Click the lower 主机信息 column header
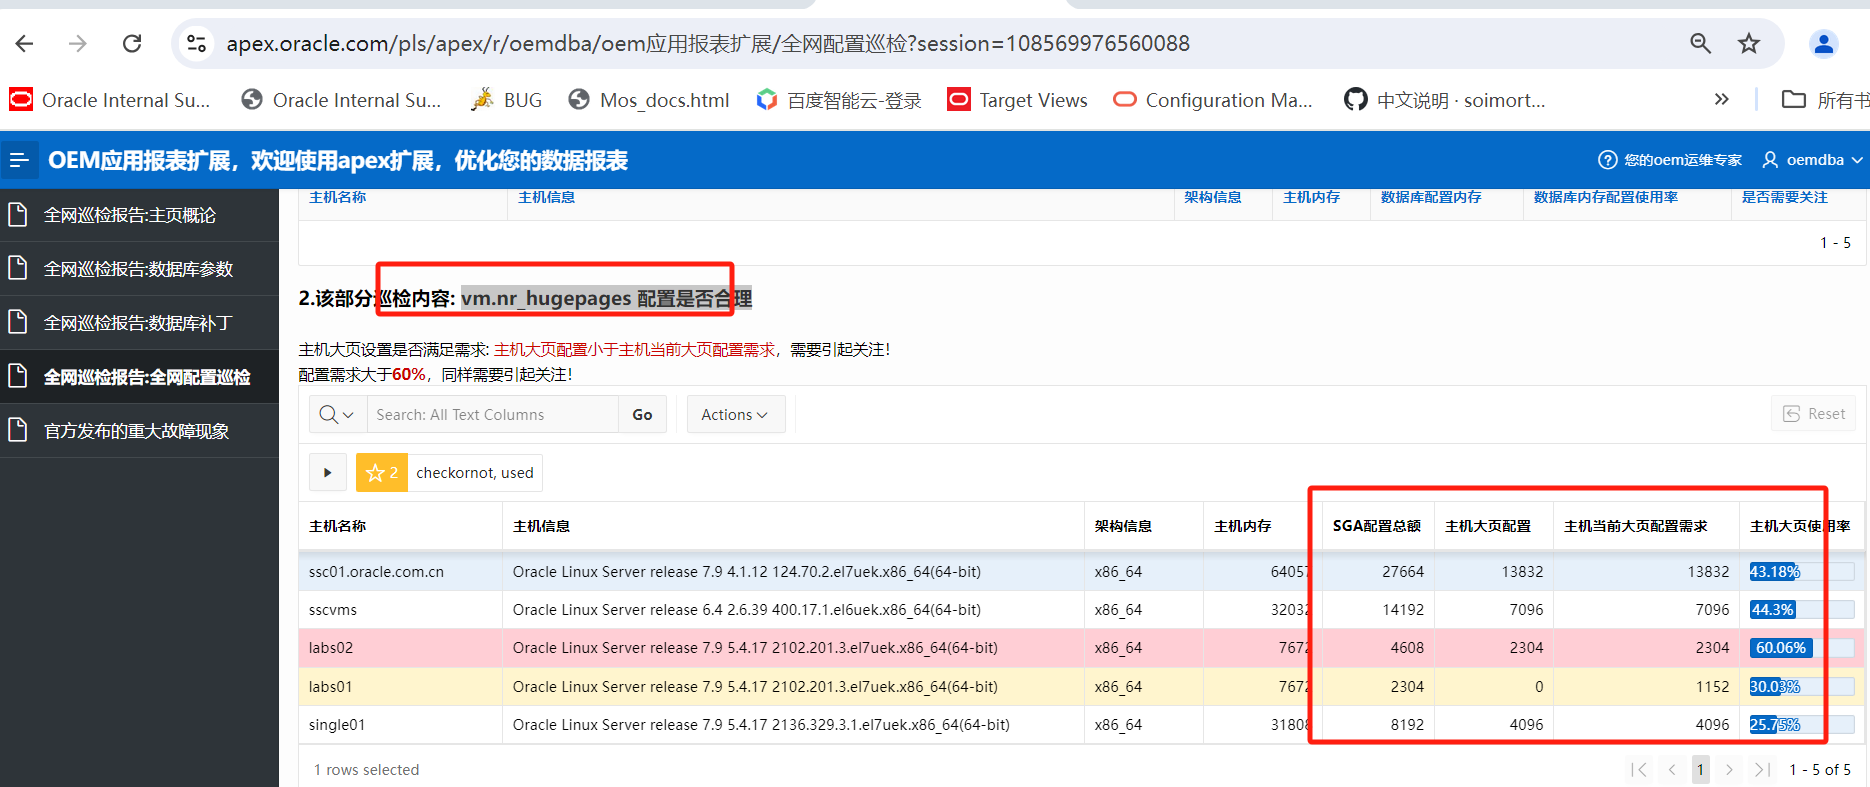Image resolution: width=1870 pixels, height=787 pixels. tap(541, 526)
